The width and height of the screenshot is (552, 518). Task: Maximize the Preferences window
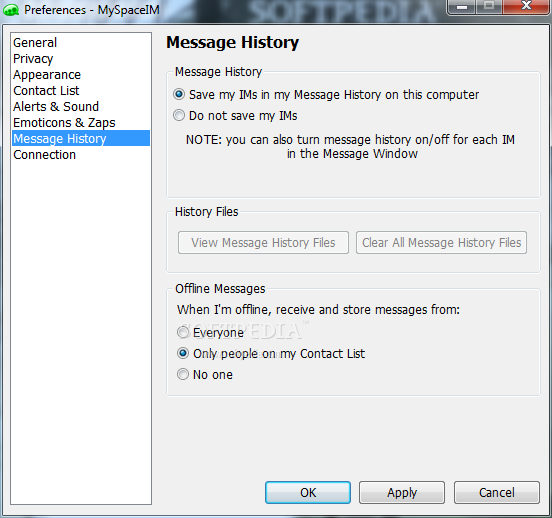489,6
